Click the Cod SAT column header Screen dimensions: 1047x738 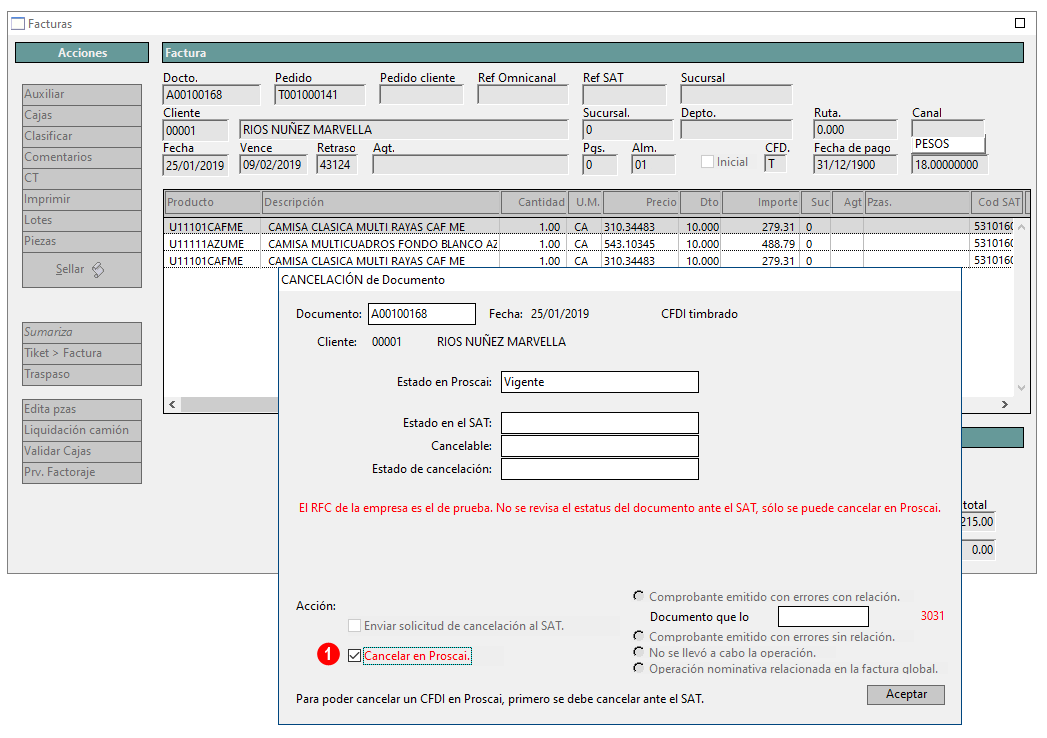(998, 202)
